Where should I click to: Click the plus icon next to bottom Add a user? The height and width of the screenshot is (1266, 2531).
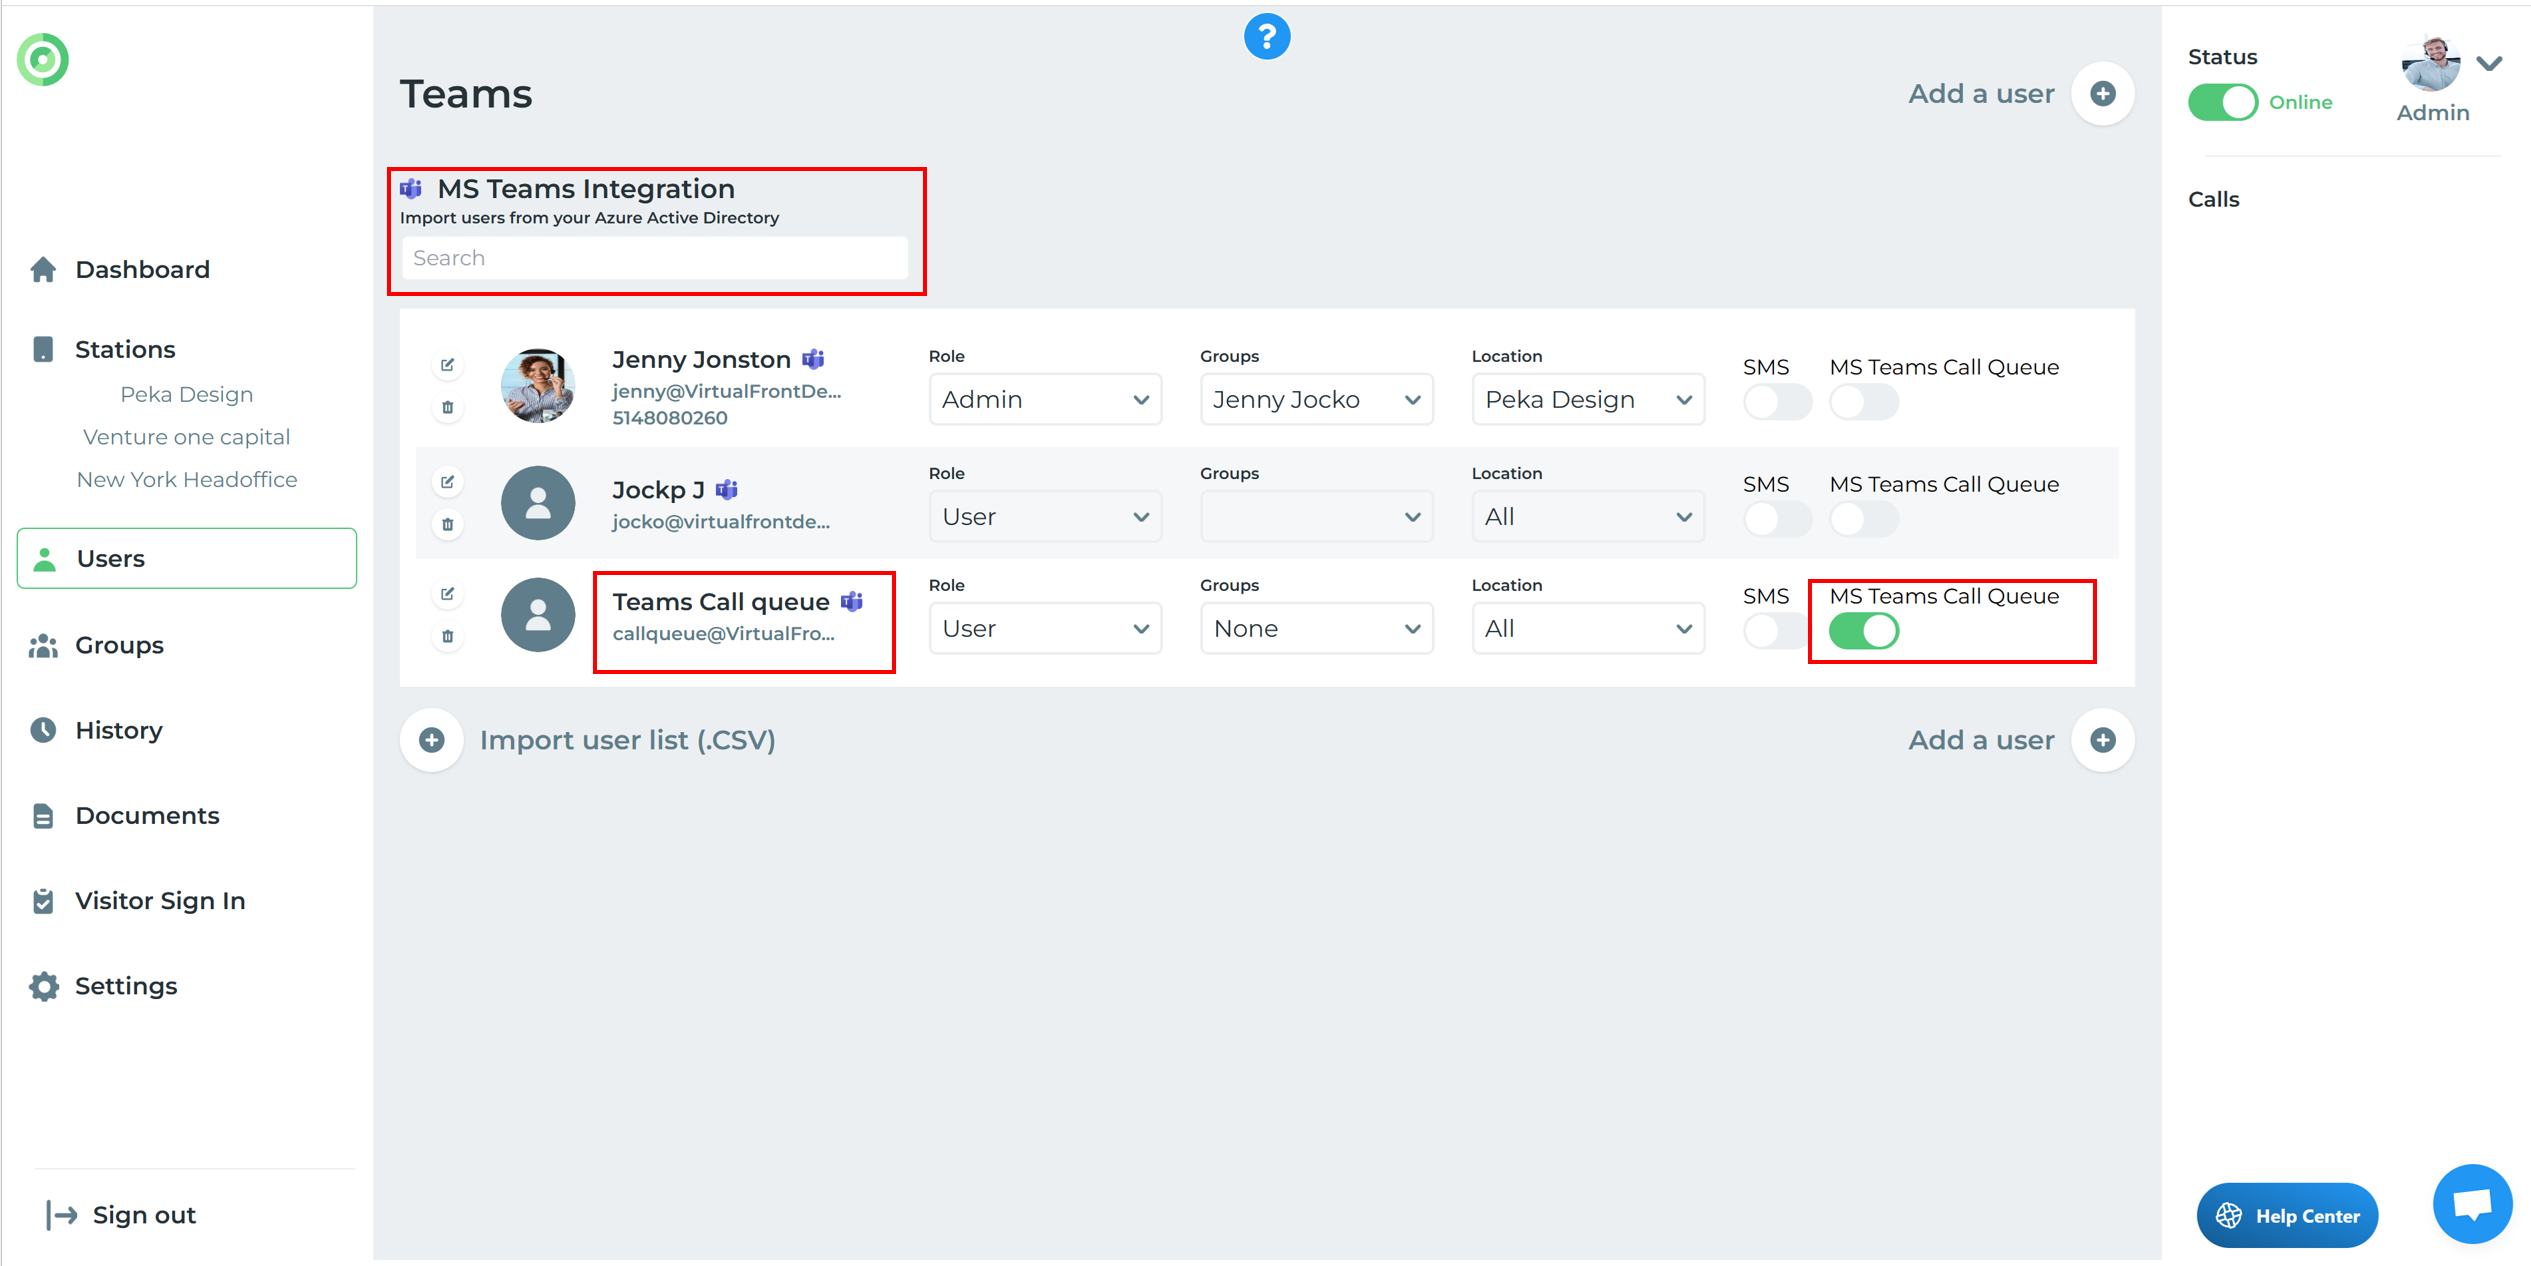(x=2103, y=740)
